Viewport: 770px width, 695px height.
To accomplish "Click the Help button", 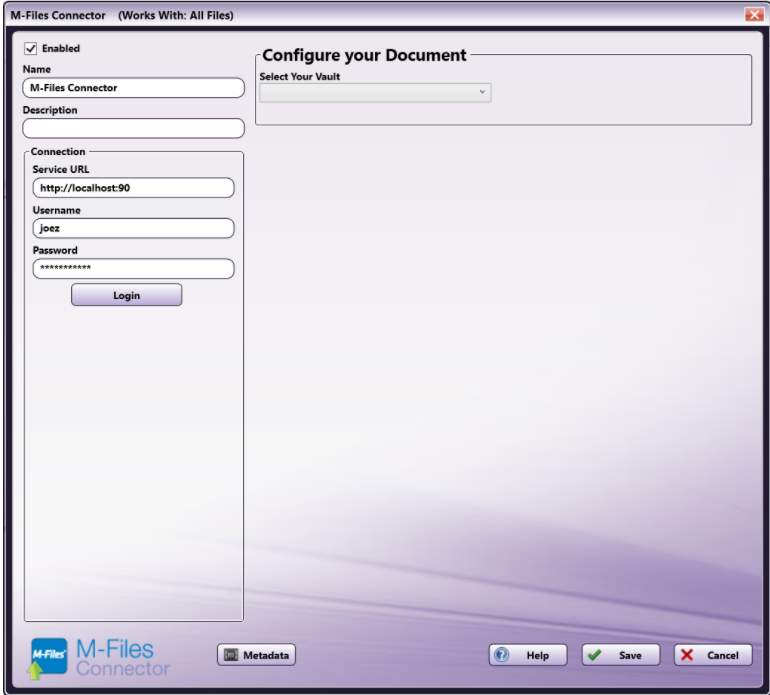I will coord(528,655).
